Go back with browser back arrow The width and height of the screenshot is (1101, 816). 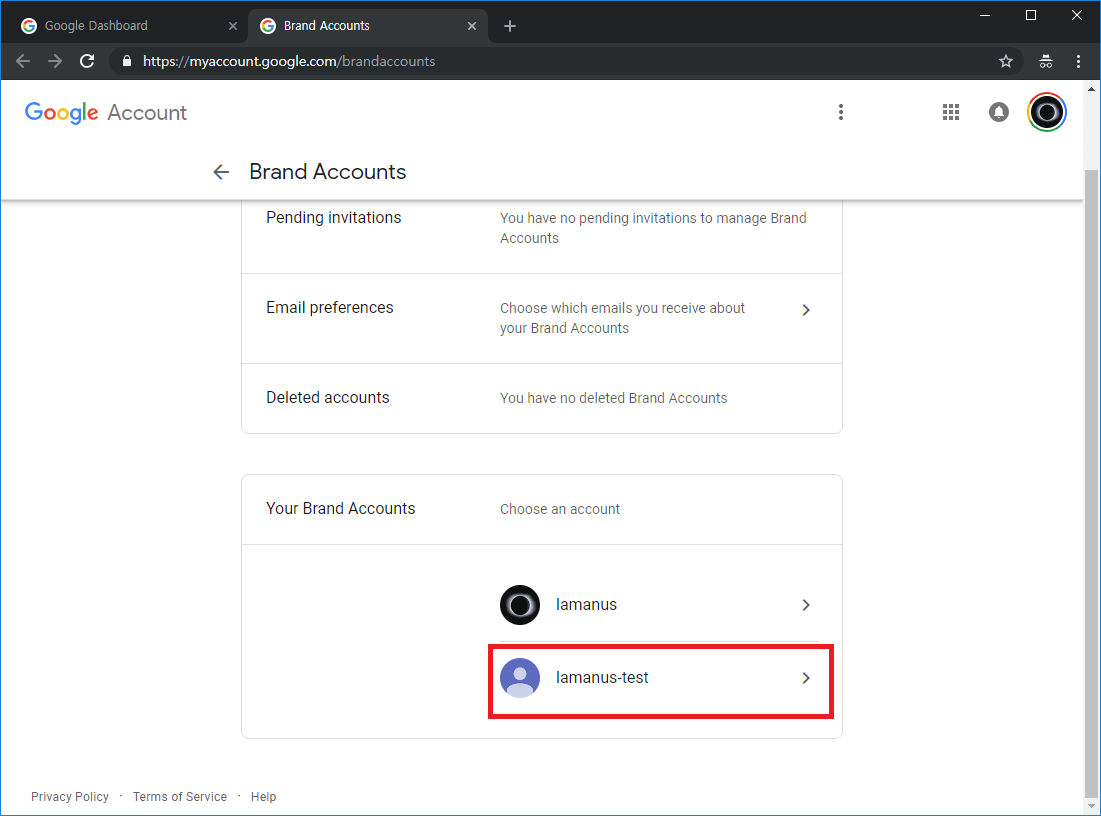pyautogui.click(x=23, y=61)
